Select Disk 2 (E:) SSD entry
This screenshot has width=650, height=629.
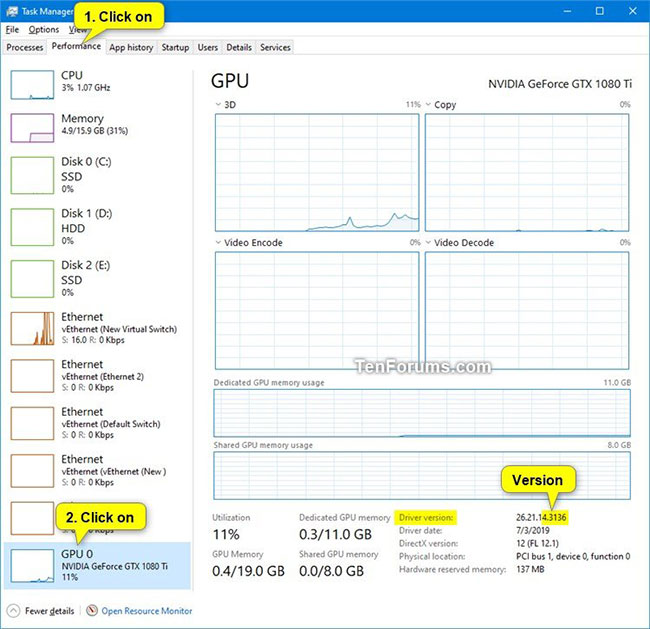tap(97, 279)
